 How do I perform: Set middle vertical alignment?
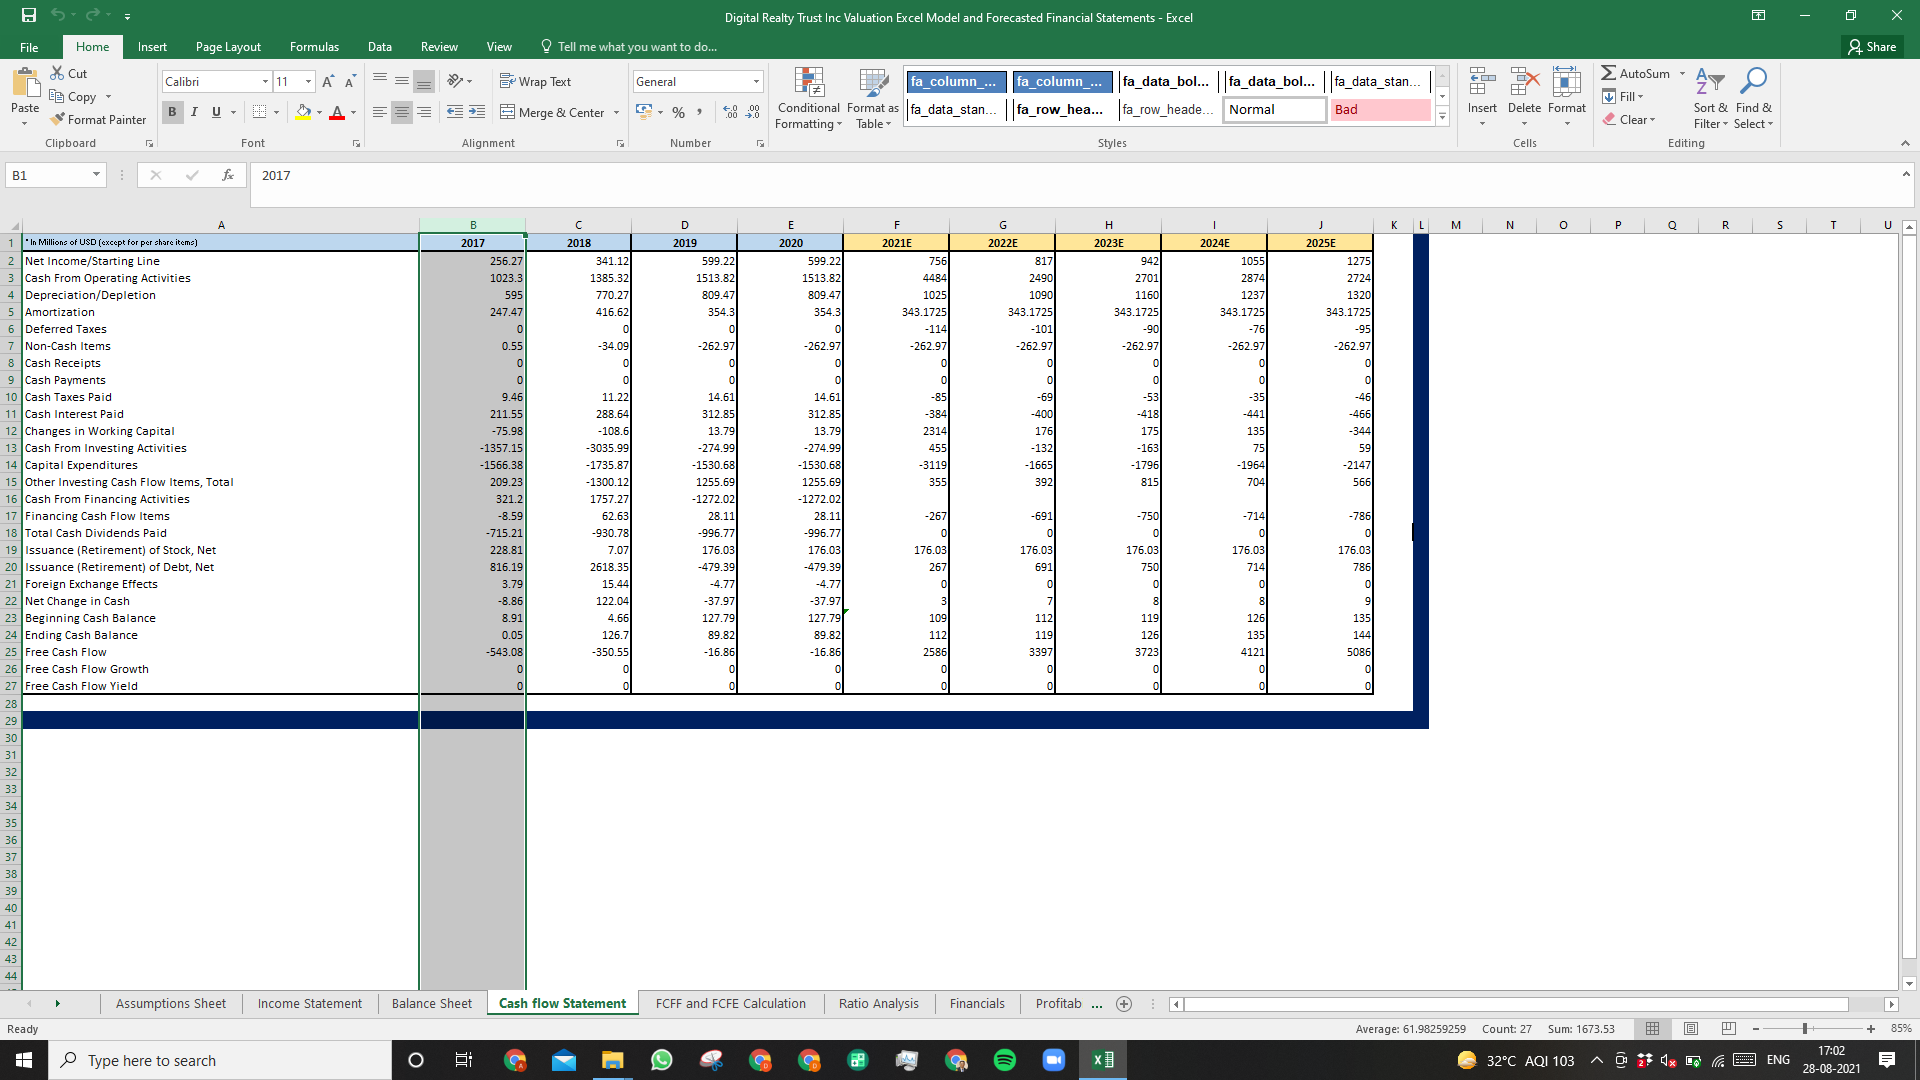402,81
